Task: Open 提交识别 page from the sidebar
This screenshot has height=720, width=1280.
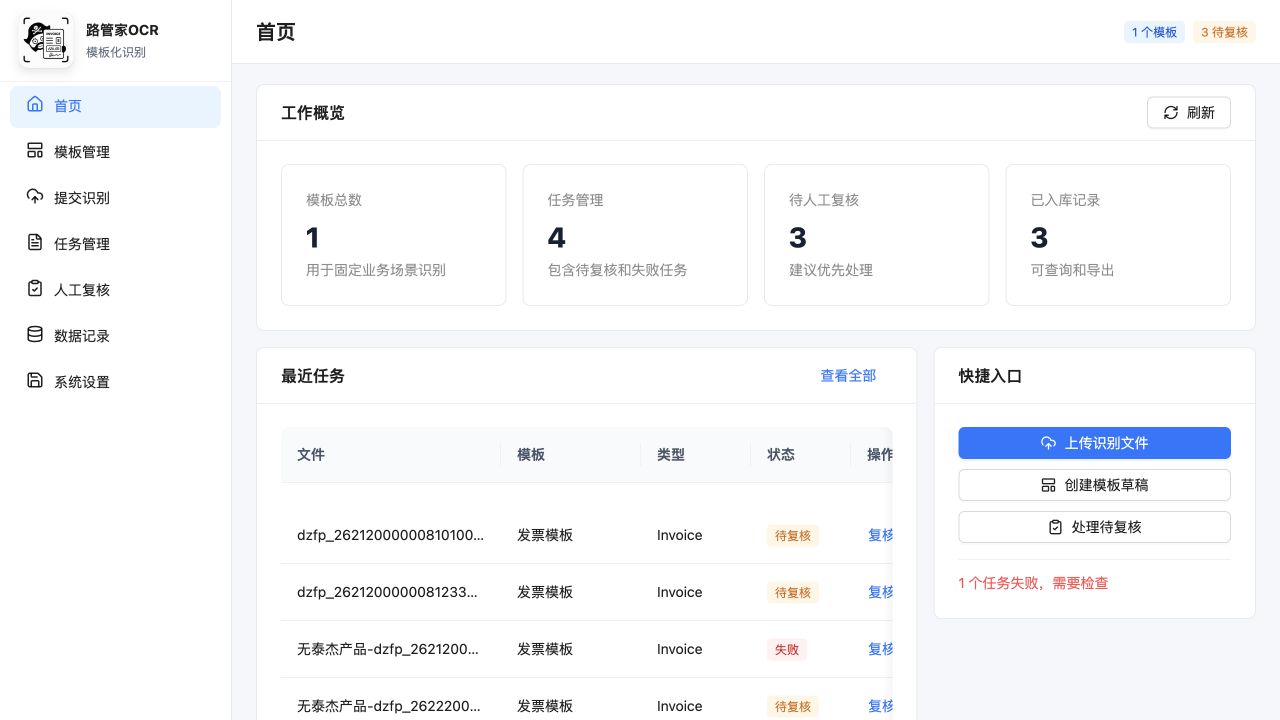Action: pyautogui.click(x=115, y=198)
